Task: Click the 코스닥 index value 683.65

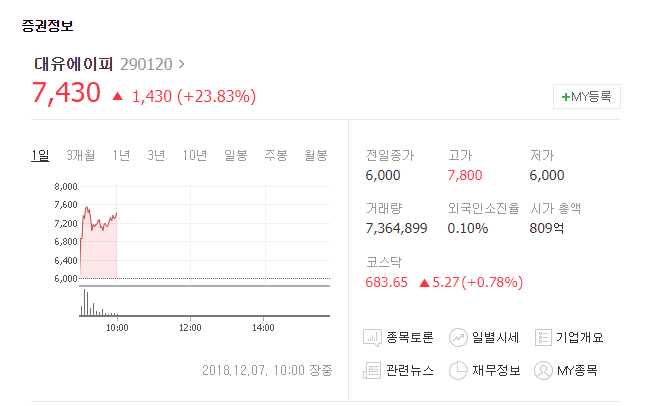Action: [387, 282]
